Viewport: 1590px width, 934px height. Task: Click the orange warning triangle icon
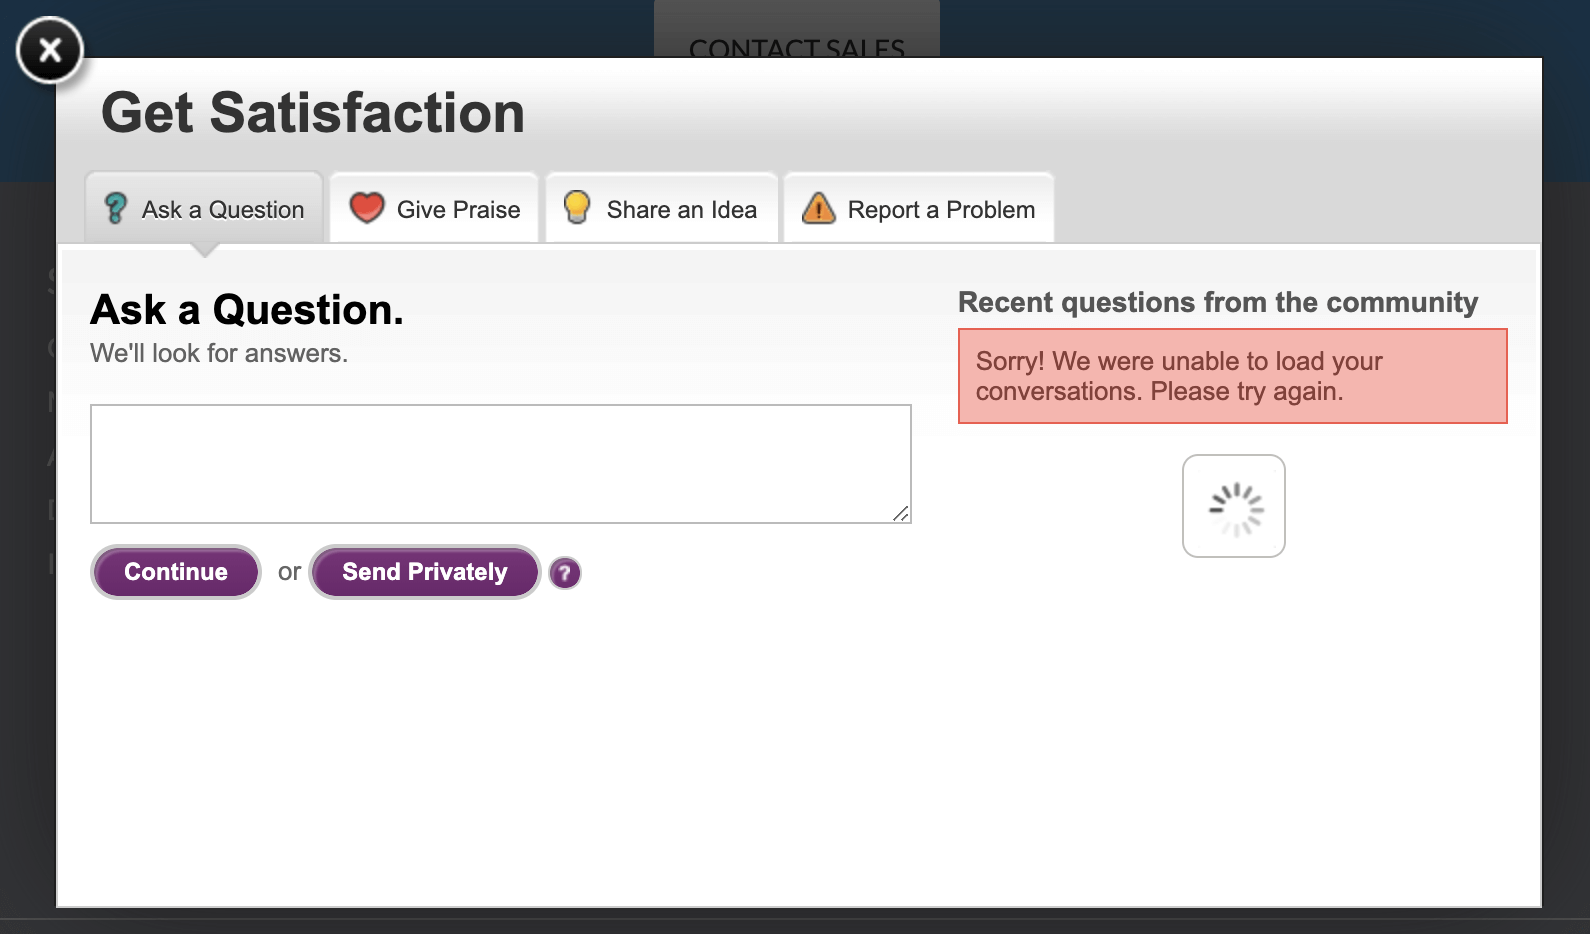(818, 208)
